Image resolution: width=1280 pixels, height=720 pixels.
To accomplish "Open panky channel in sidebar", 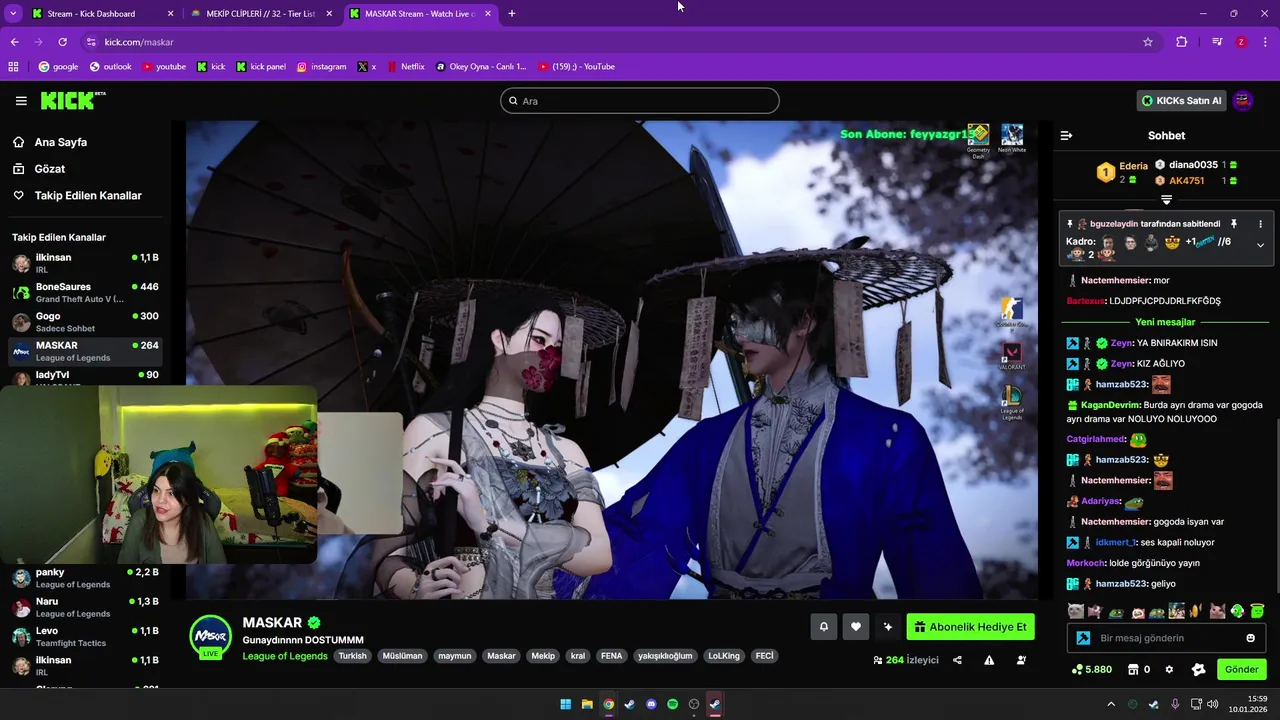I will point(85,578).
